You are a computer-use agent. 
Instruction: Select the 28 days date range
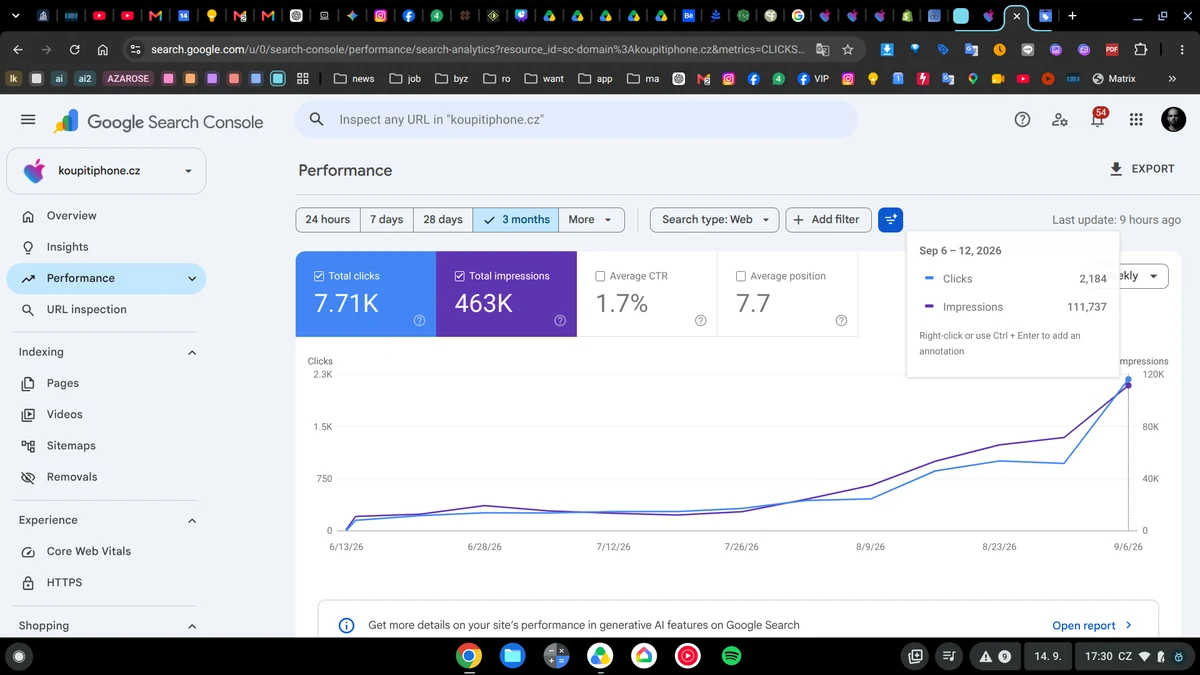coord(443,220)
